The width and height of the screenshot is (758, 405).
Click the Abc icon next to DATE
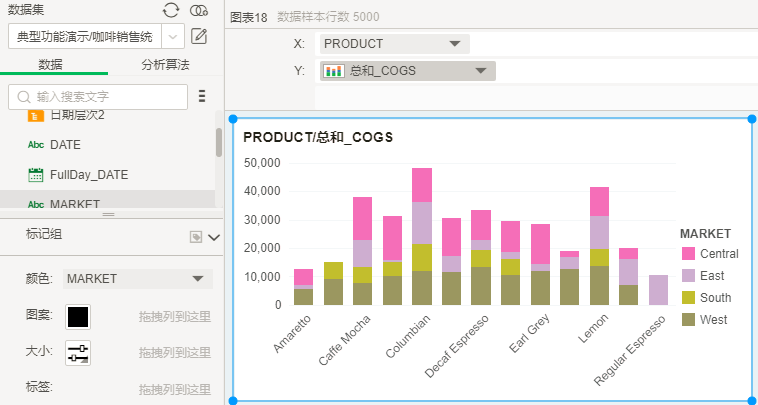pos(36,145)
